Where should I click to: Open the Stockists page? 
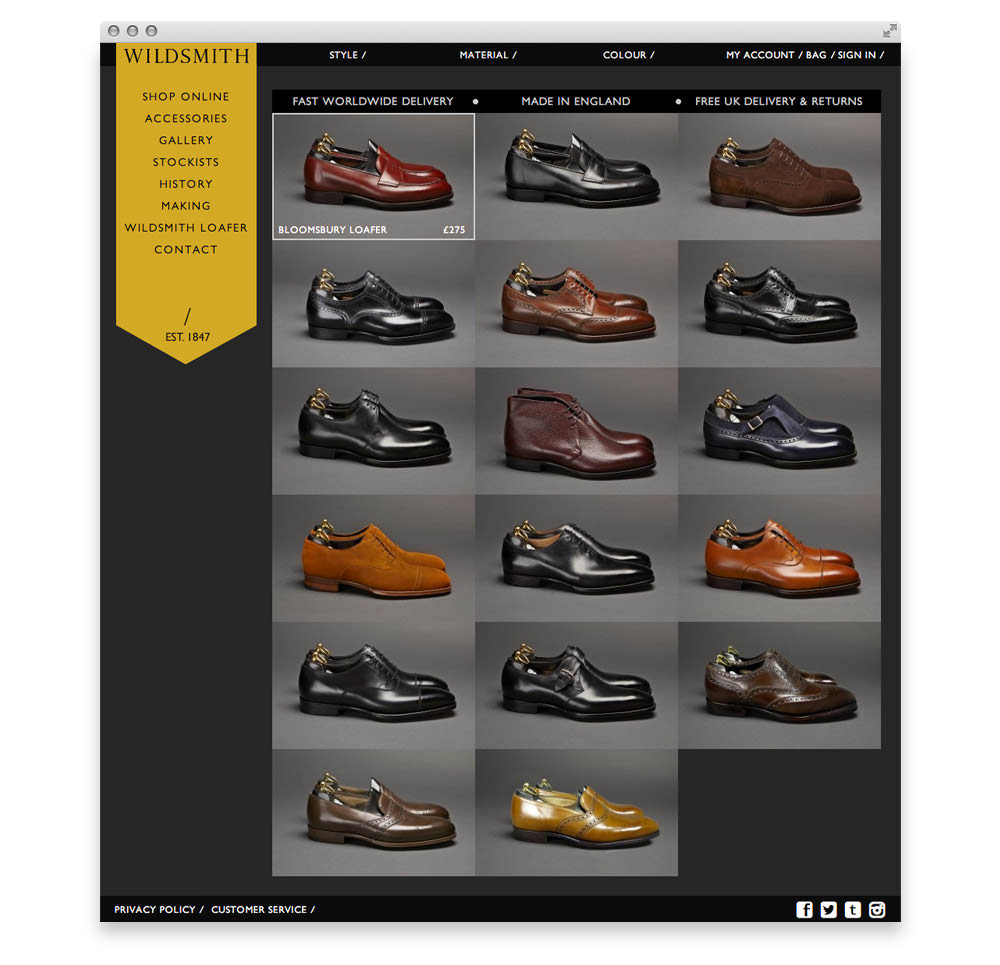pos(186,162)
